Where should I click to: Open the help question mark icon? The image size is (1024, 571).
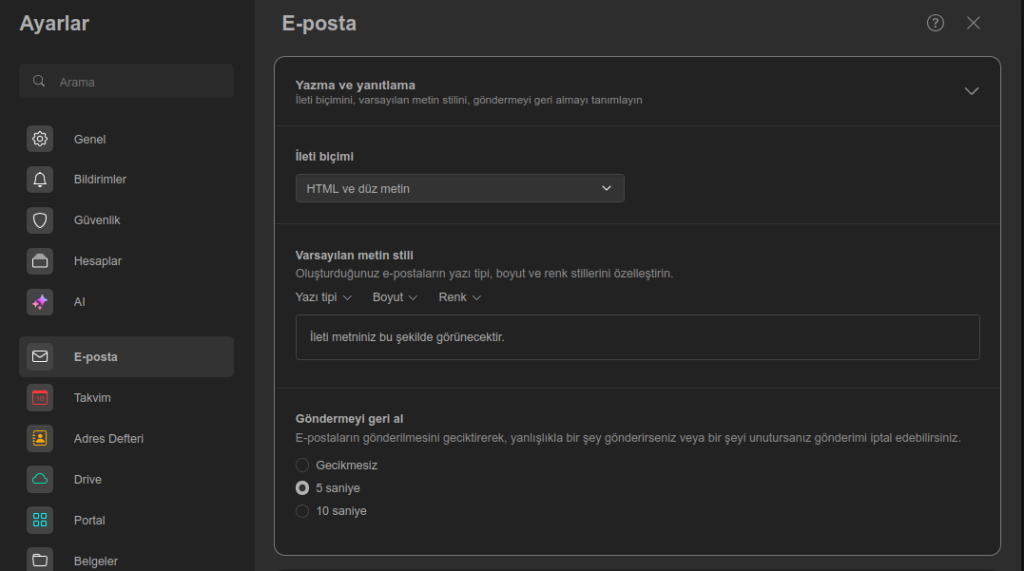[x=935, y=23]
